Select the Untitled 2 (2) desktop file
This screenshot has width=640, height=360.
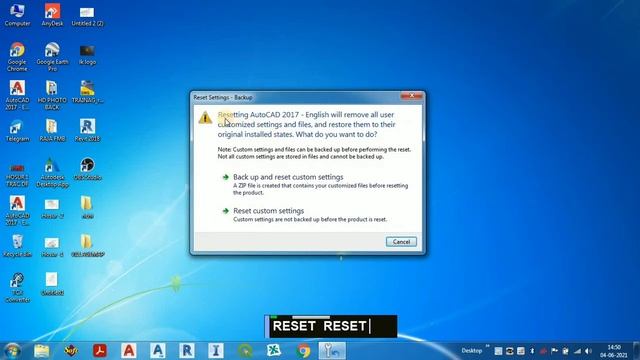(x=87, y=16)
